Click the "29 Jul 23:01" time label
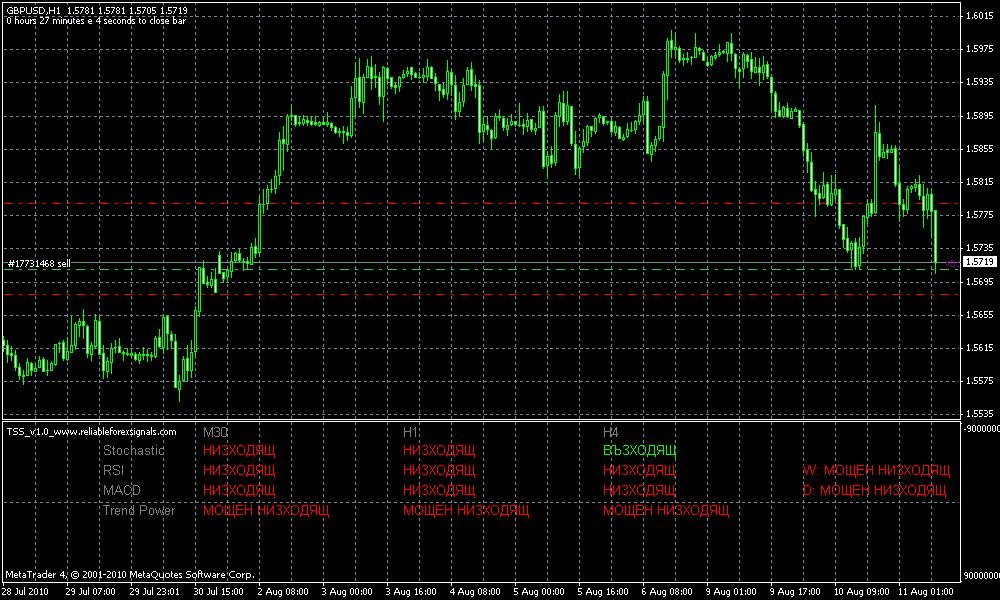 pos(154,592)
